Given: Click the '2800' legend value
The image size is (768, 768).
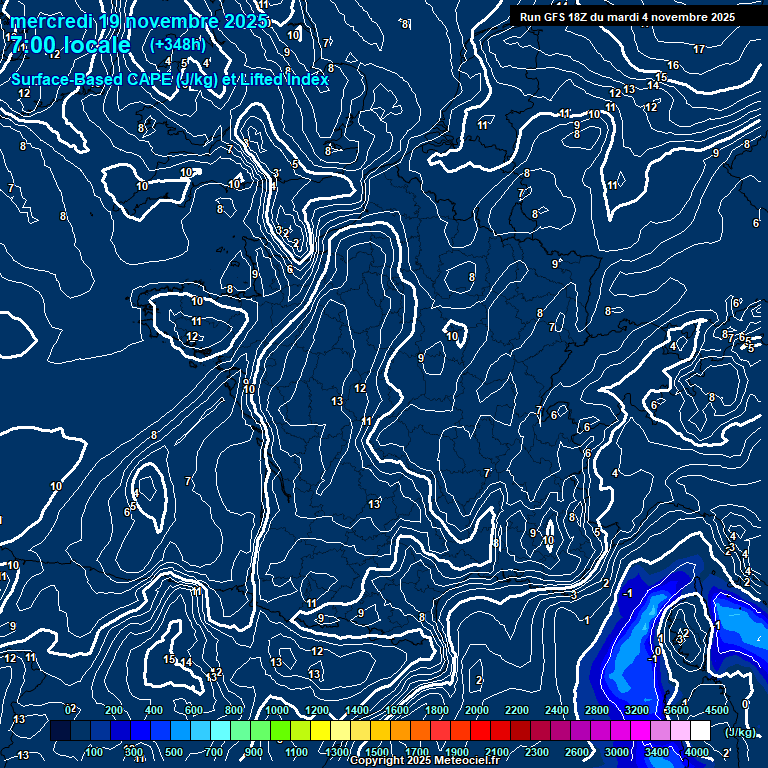Looking at the screenshot, I should coord(597,710).
